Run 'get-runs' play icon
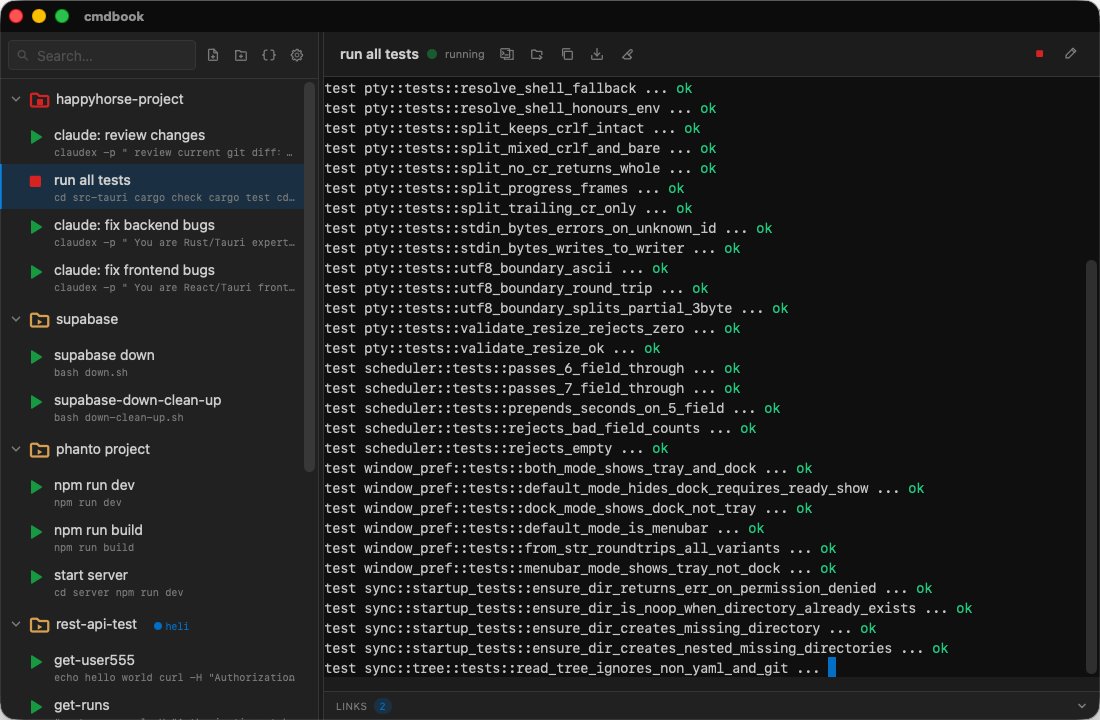1100x720 pixels. 36,706
